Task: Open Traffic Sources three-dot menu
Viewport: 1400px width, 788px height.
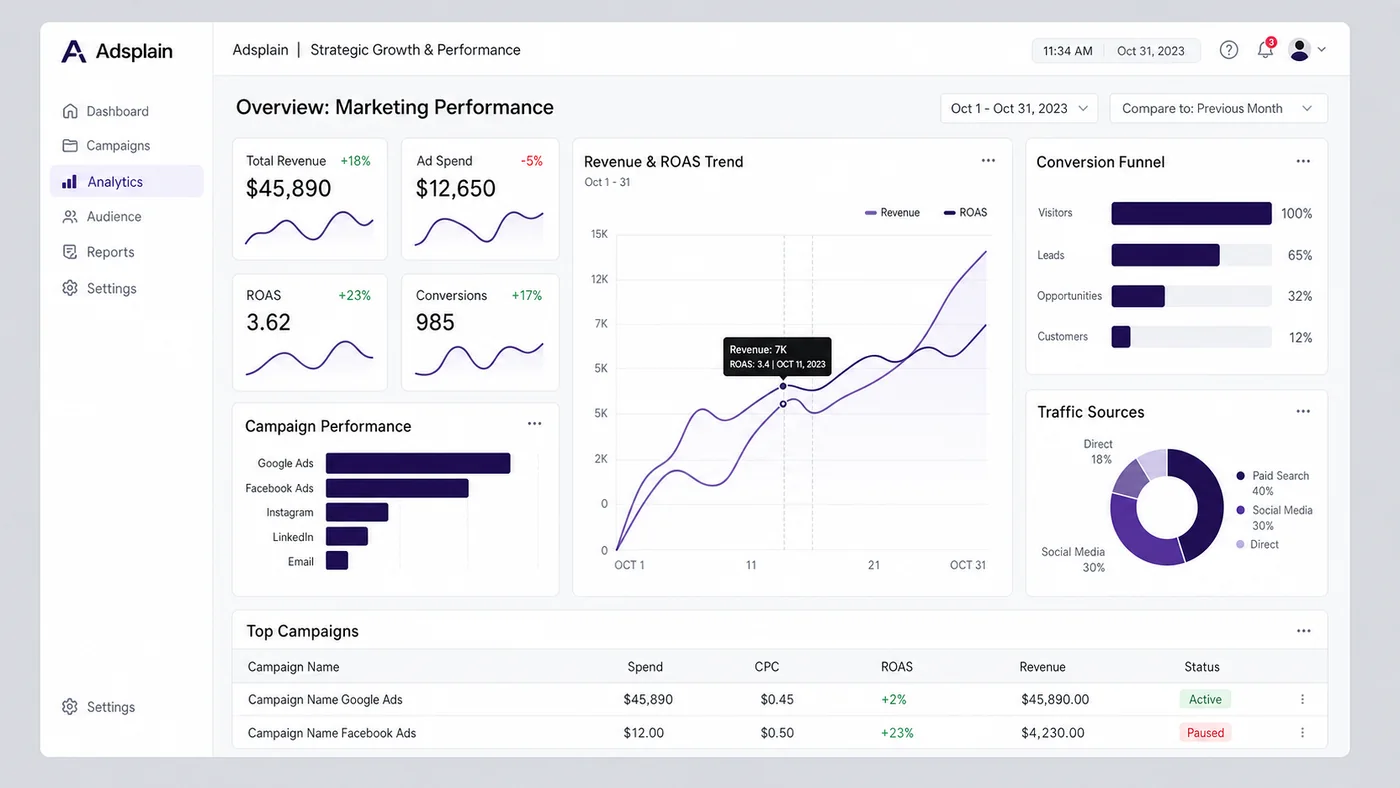Action: point(1303,411)
